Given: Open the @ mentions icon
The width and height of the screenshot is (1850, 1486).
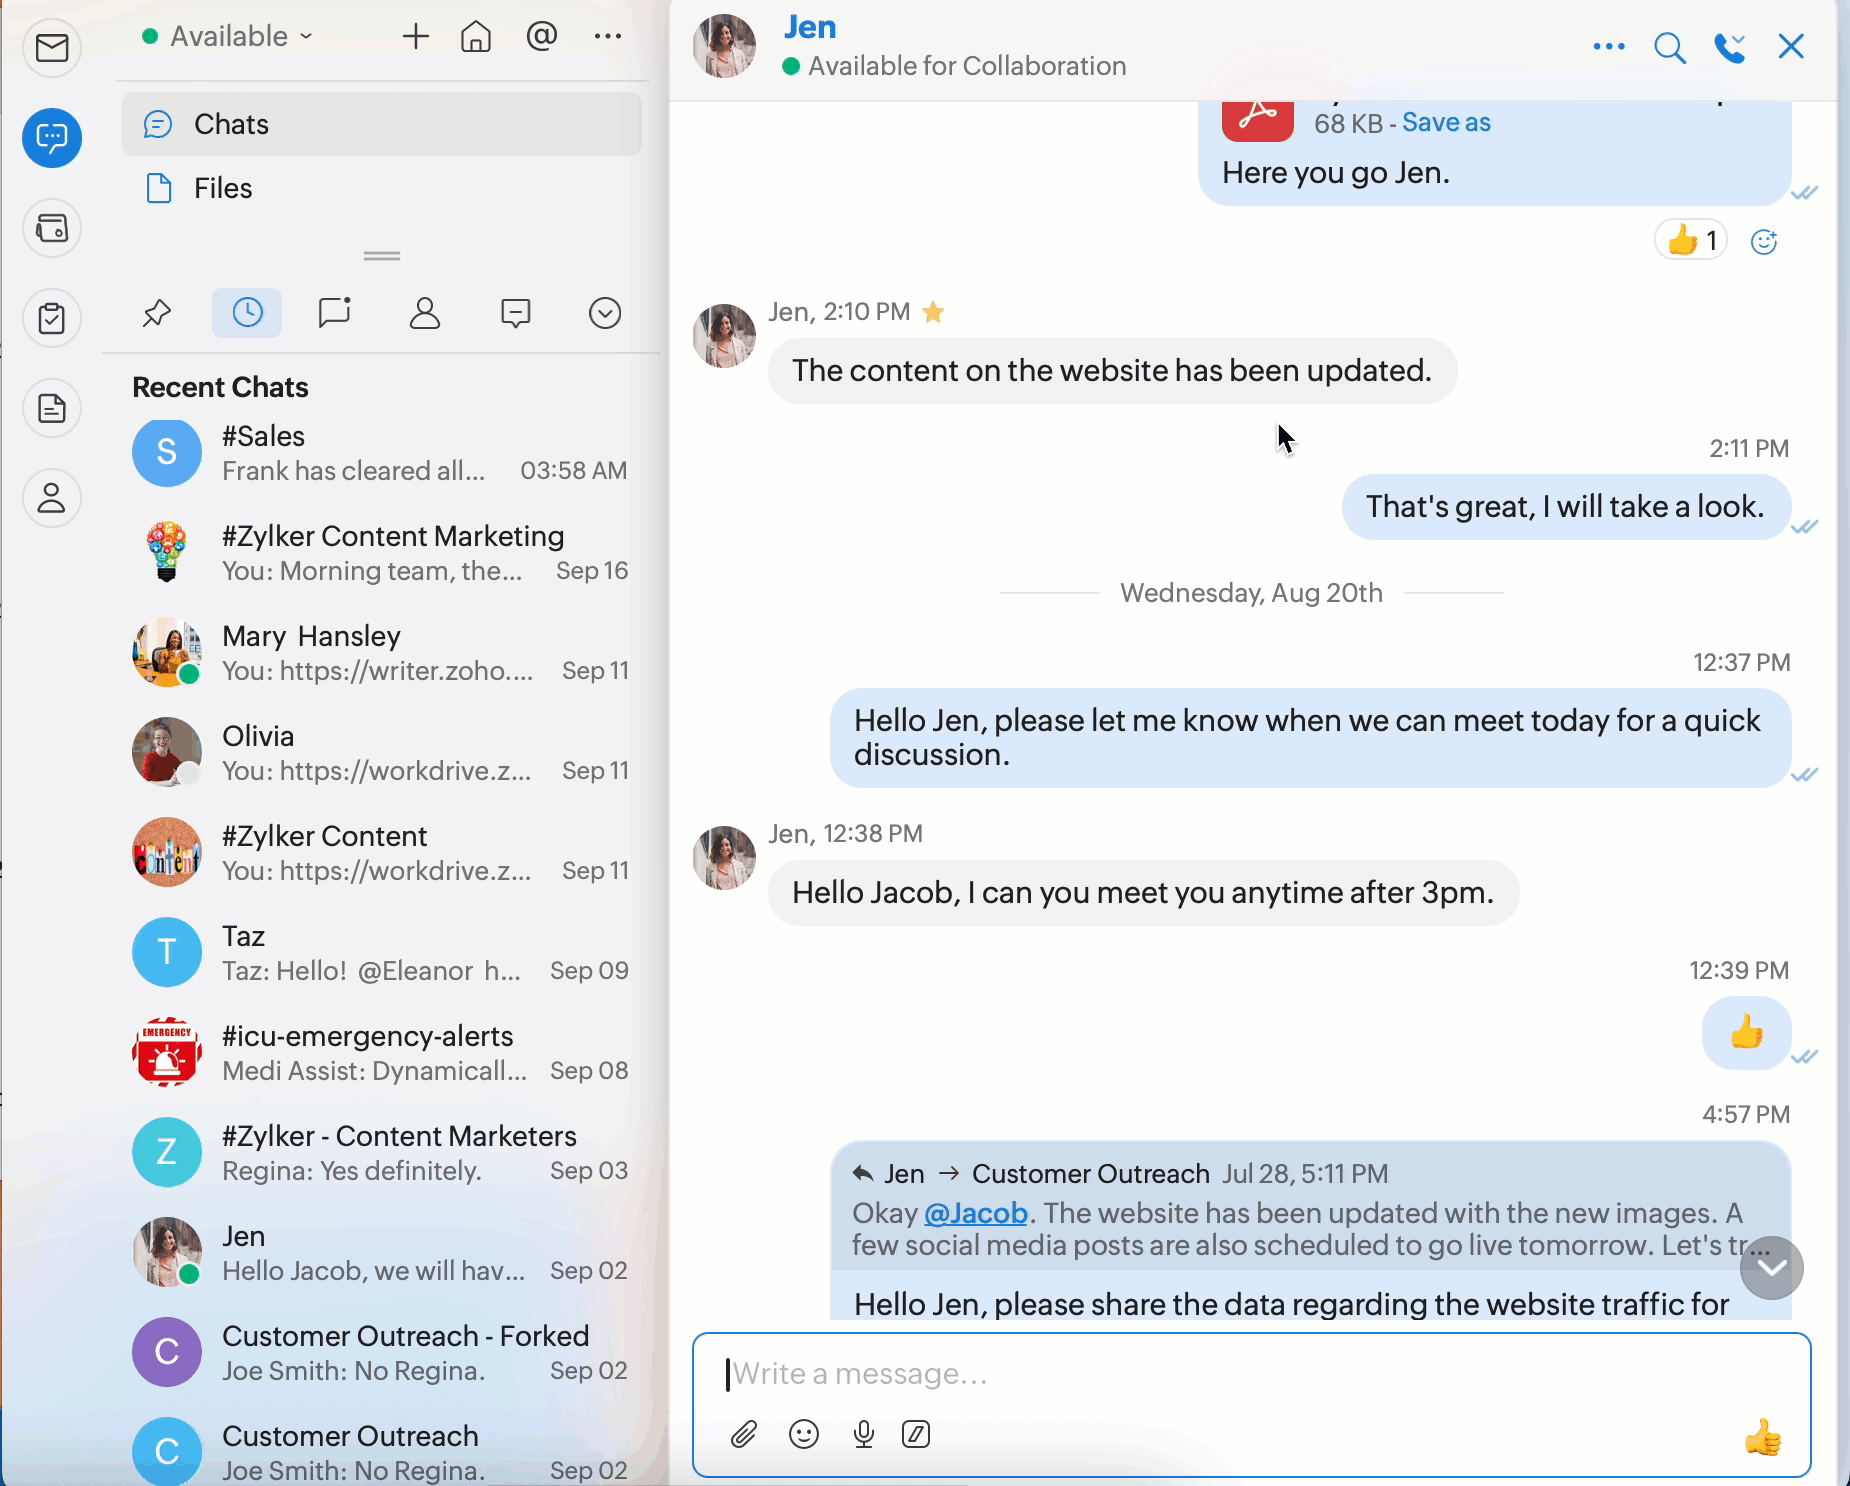Looking at the screenshot, I should (x=541, y=37).
